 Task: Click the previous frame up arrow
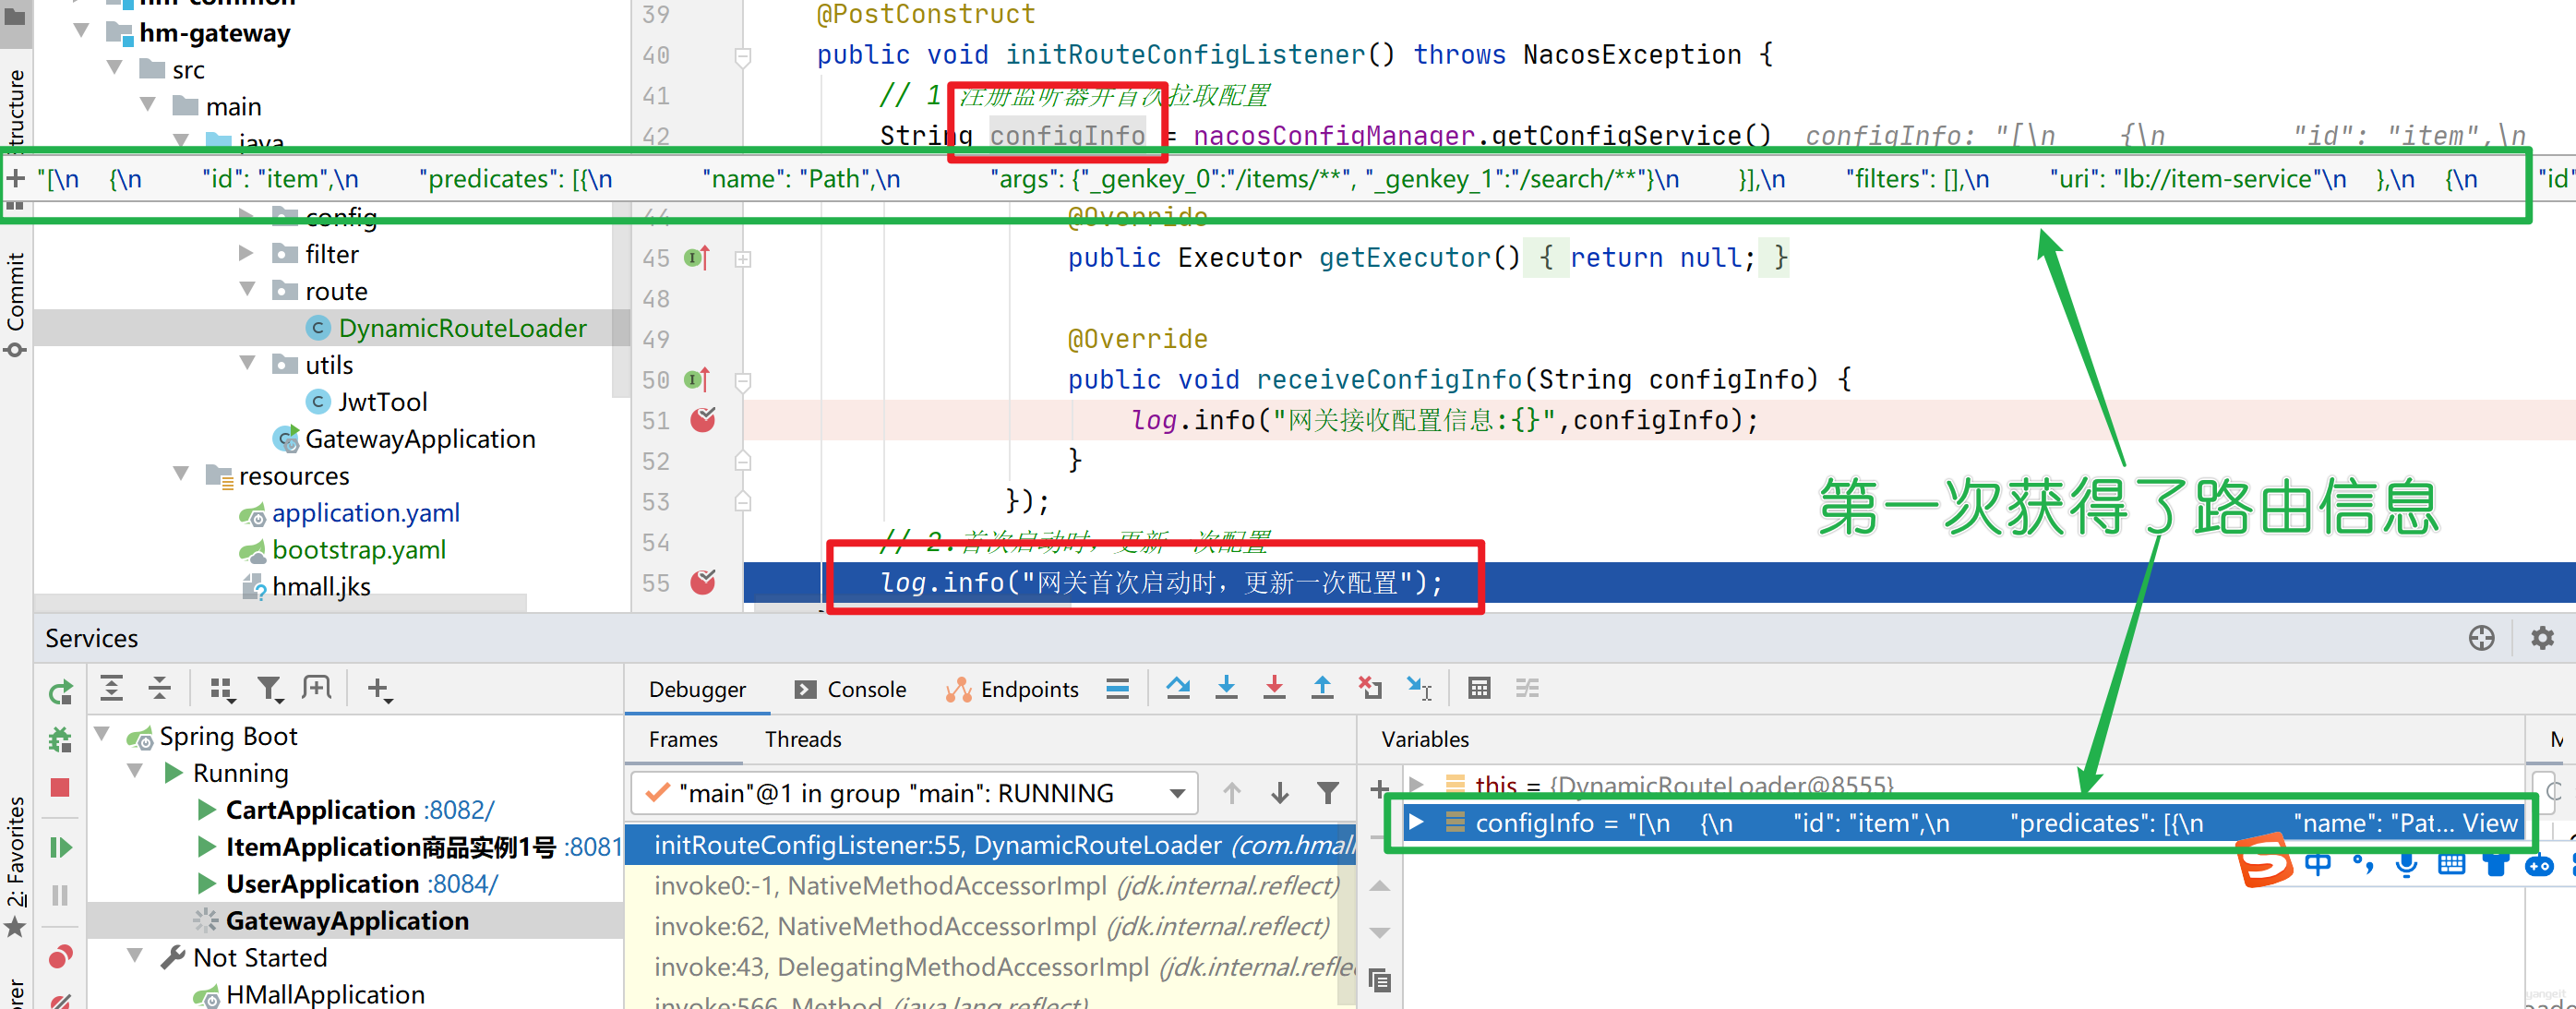point(1231,793)
